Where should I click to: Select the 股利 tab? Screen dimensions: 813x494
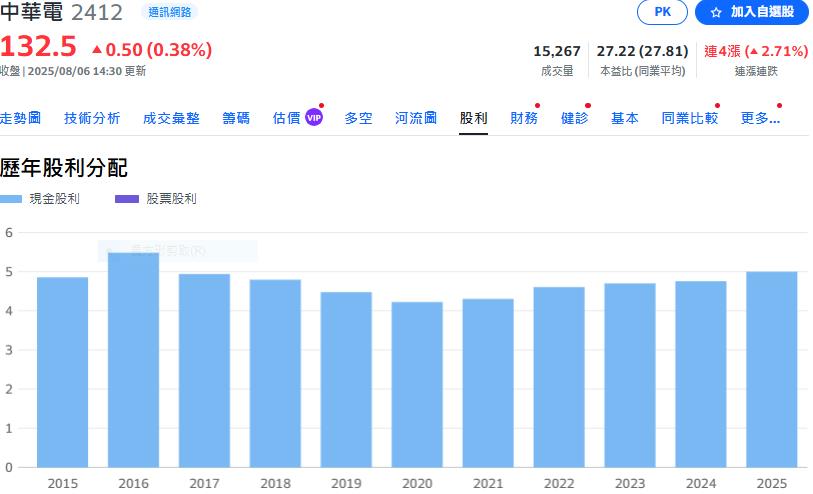coord(473,118)
